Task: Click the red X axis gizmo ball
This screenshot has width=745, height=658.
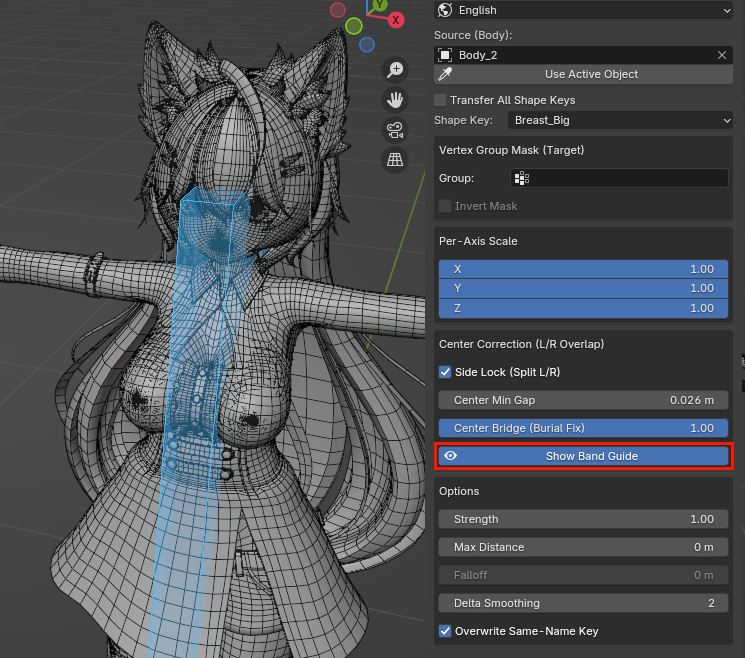Action: pyautogui.click(x=395, y=20)
